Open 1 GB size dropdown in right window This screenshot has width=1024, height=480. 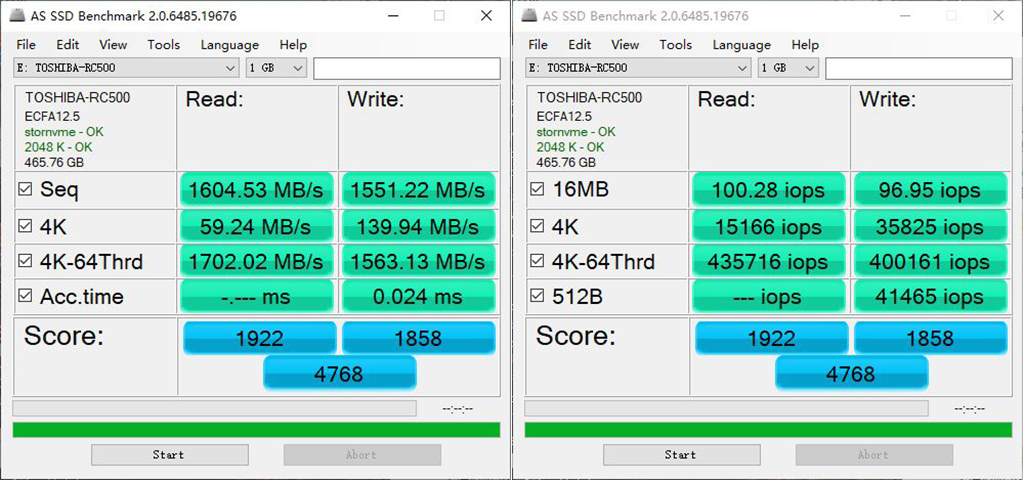point(788,68)
